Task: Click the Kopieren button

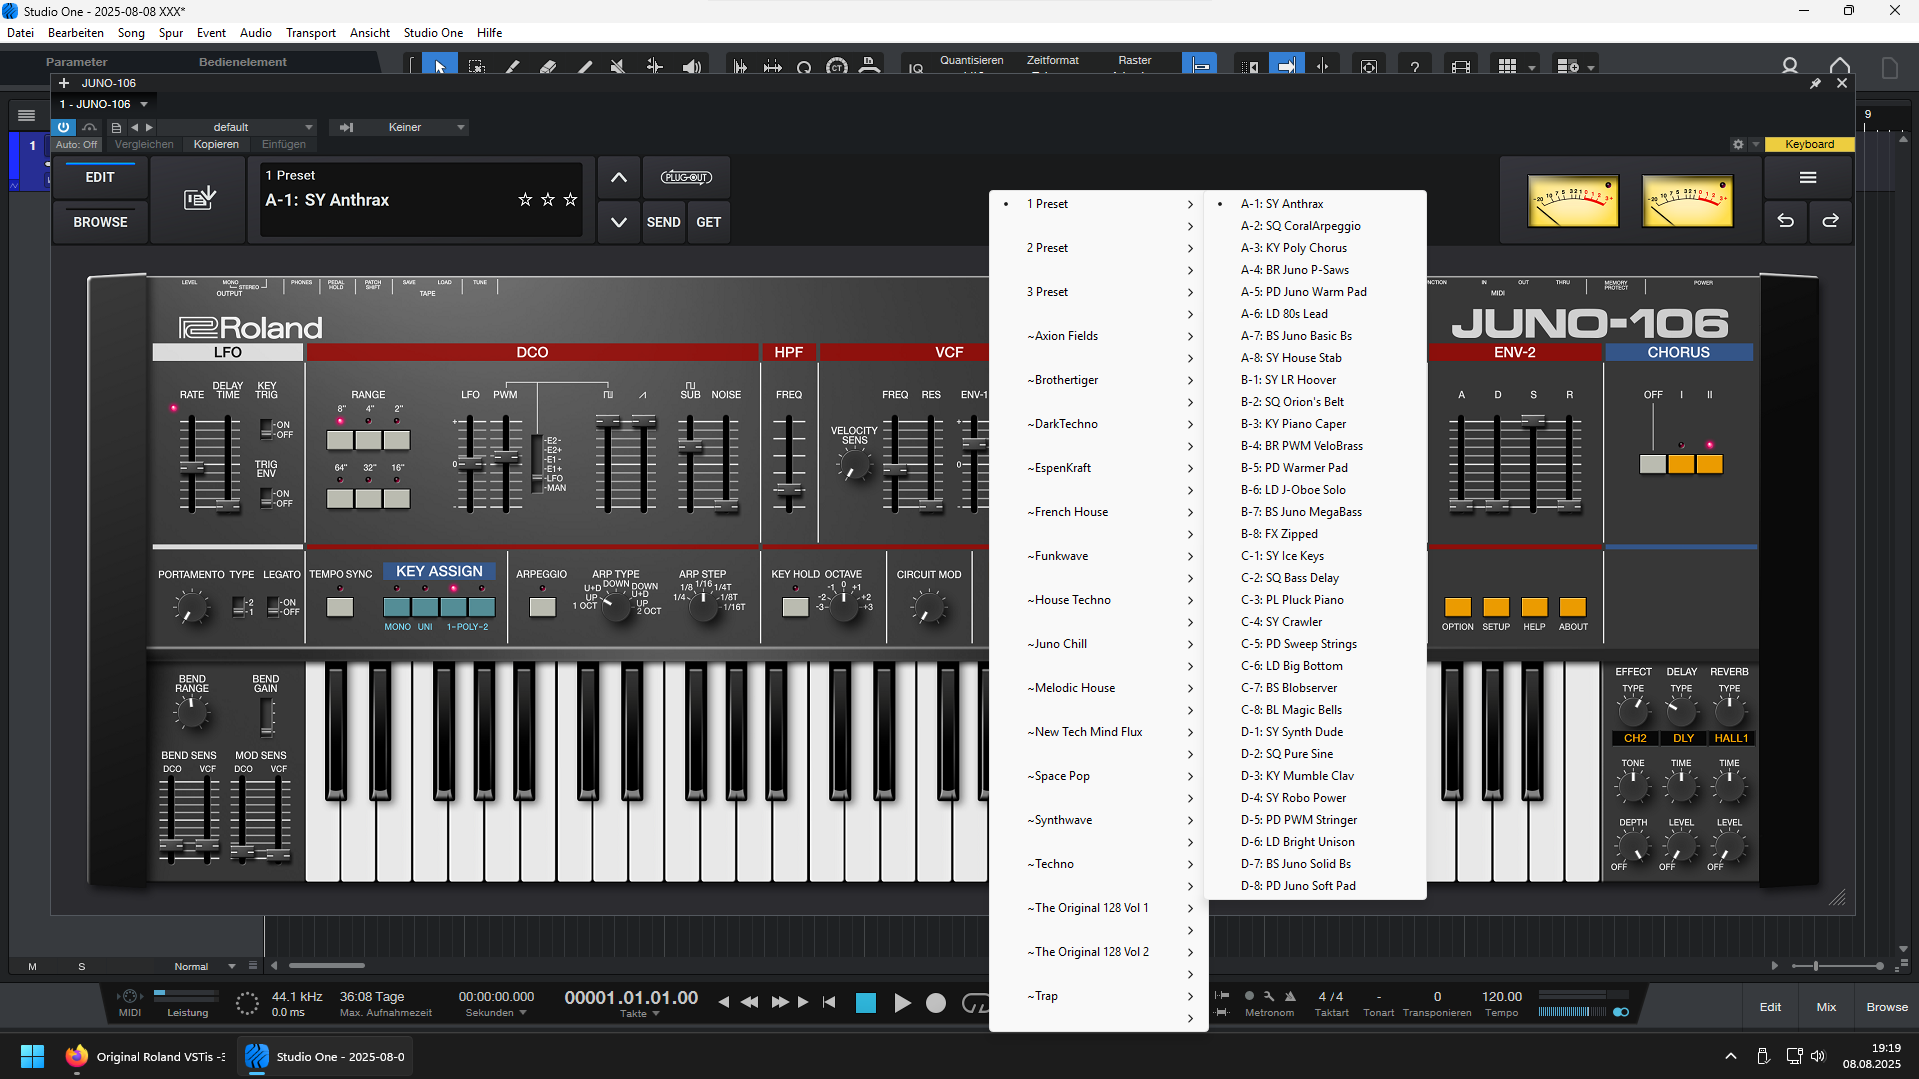Action: (x=216, y=144)
